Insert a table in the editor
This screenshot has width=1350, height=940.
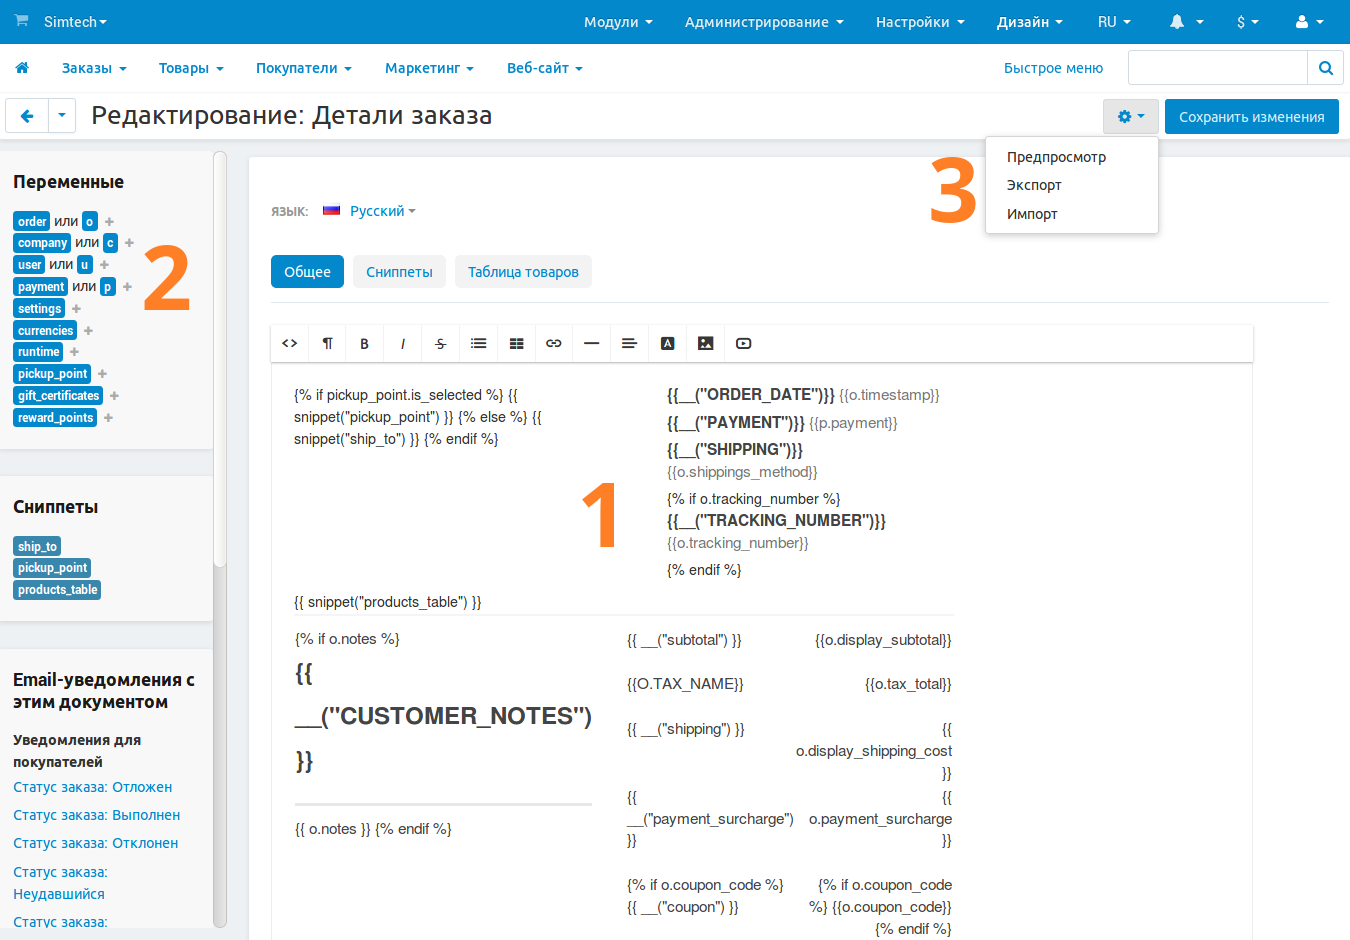516,343
